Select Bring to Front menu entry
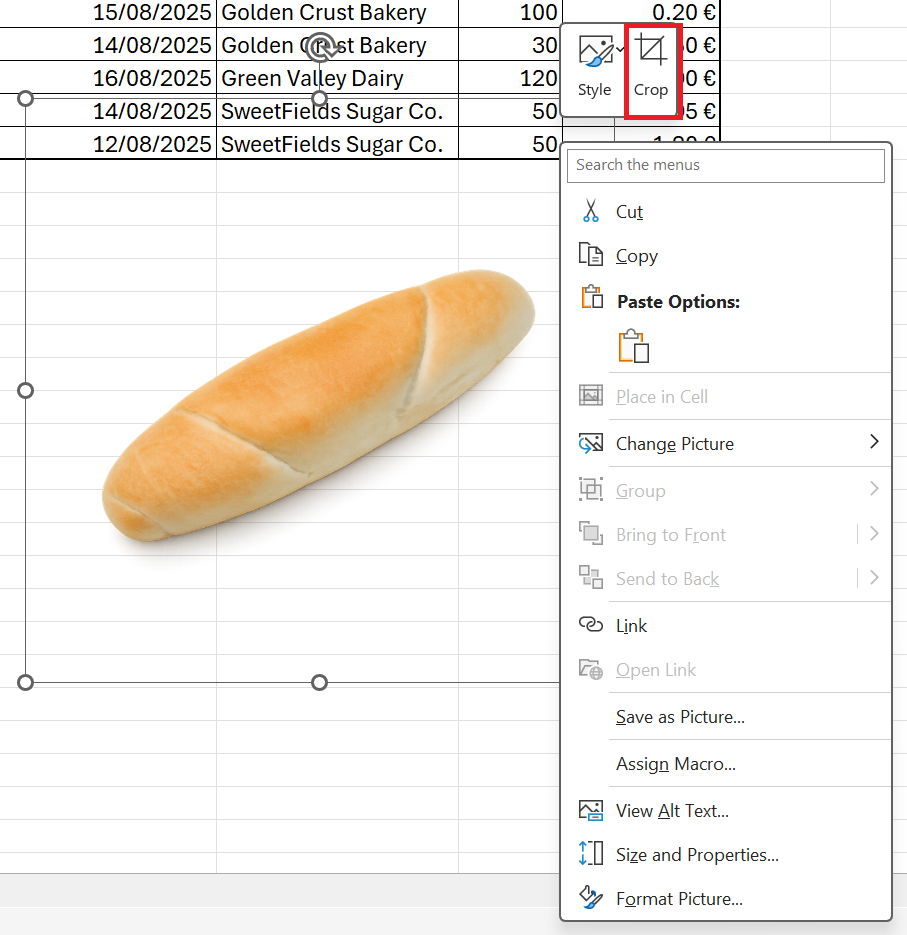 point(726,535)
